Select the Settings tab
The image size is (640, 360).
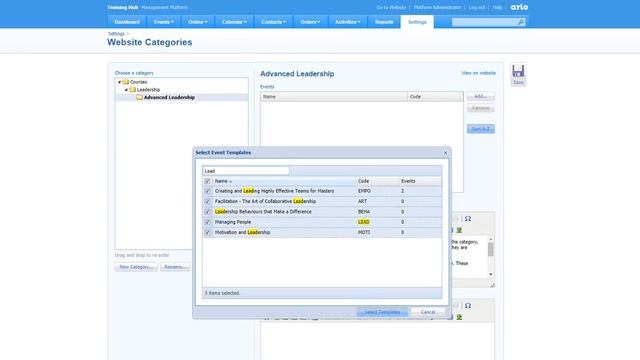tap(417, 22)
